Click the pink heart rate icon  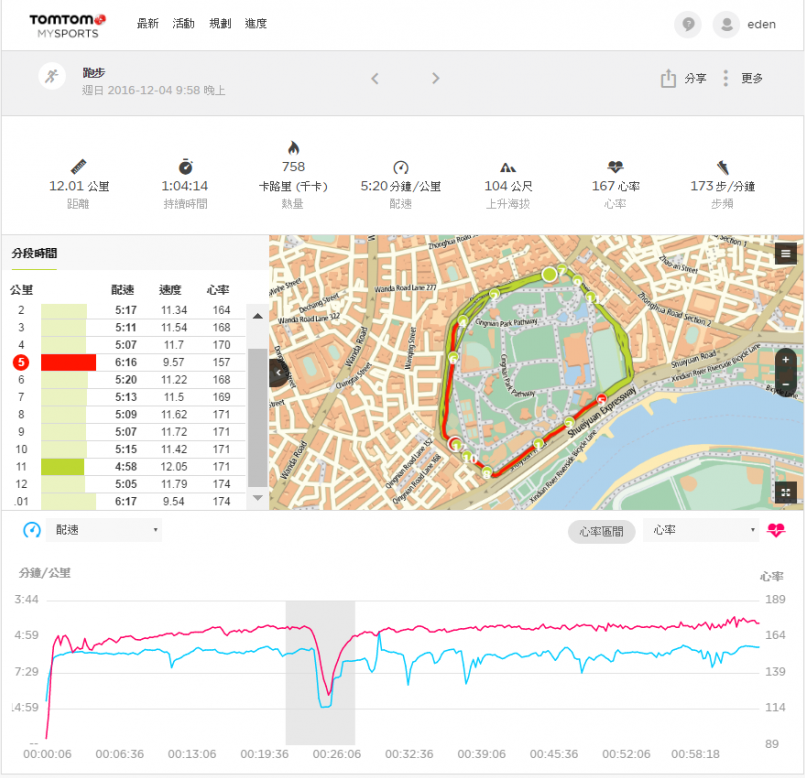[x=776, y=531]
